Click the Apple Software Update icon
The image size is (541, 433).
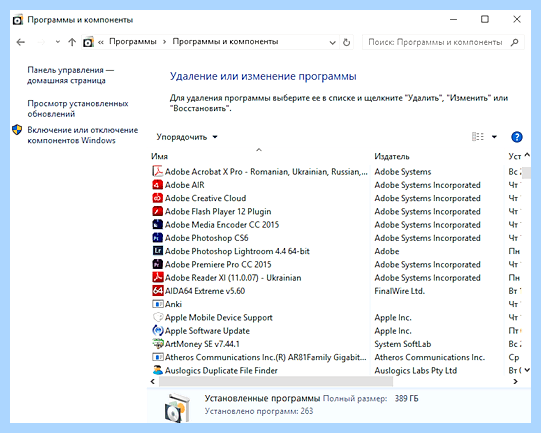tap(158, 331)
